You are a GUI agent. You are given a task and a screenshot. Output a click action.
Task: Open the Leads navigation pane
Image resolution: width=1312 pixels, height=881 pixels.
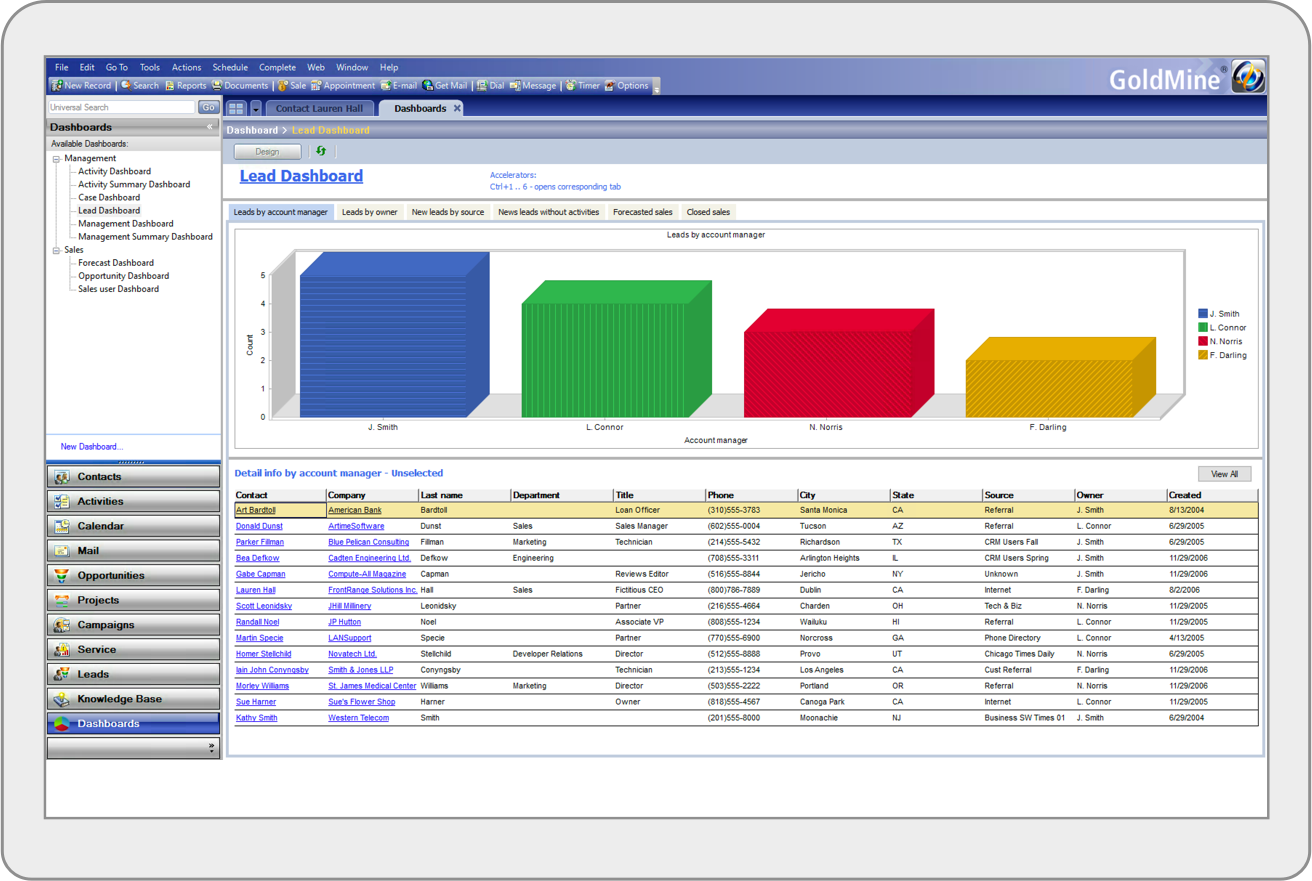click(133, 674)
